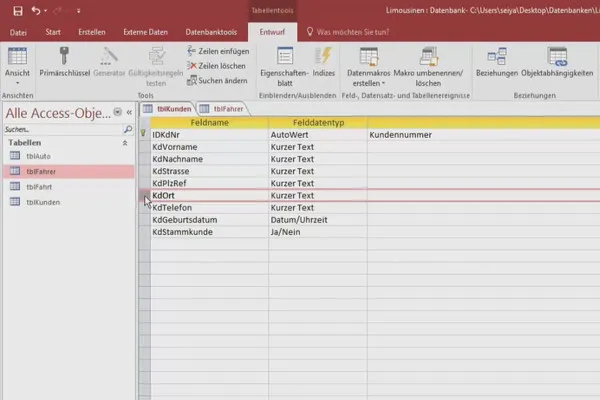Click the Kurzer Text type of KdTelefon
Viewport: 600px width, 400px height.
click(x=318, y=208)
